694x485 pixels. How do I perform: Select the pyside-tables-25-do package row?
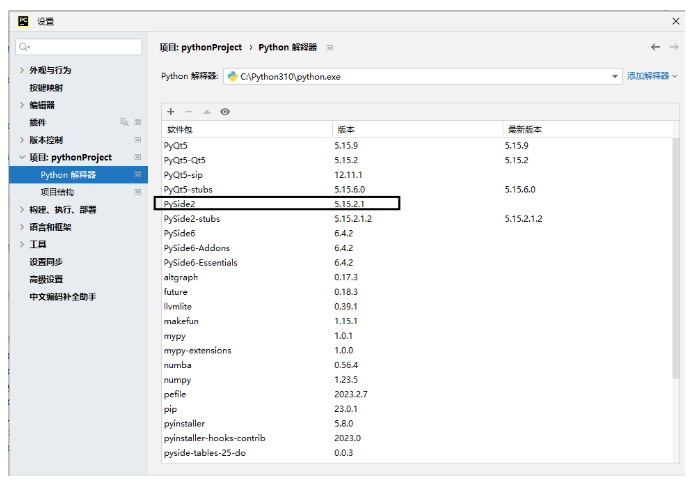point(417,452)
